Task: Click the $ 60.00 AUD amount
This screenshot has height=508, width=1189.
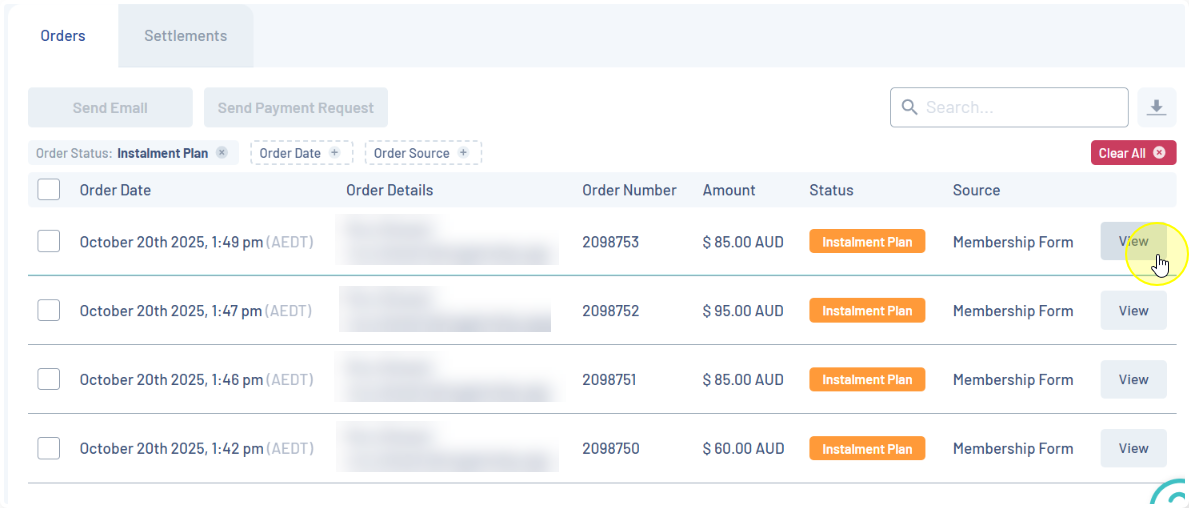Action: click(x=743, y=449)
